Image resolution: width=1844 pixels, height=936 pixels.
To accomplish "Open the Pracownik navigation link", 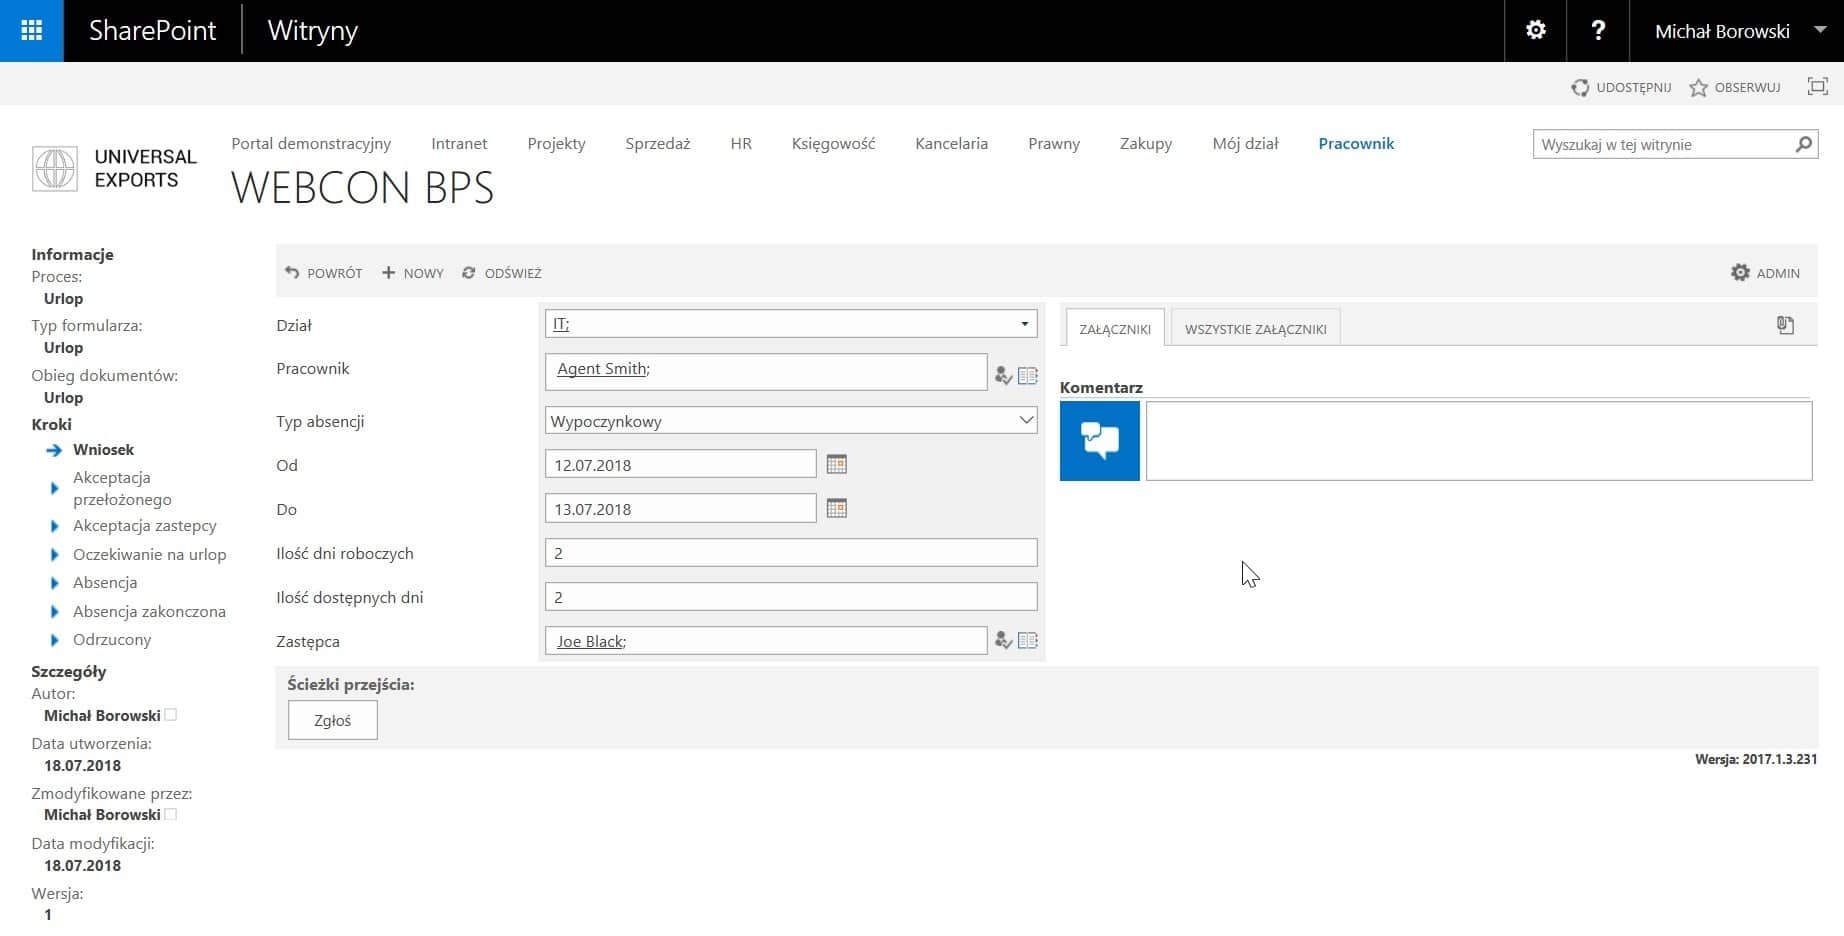I will (1356, 143).
